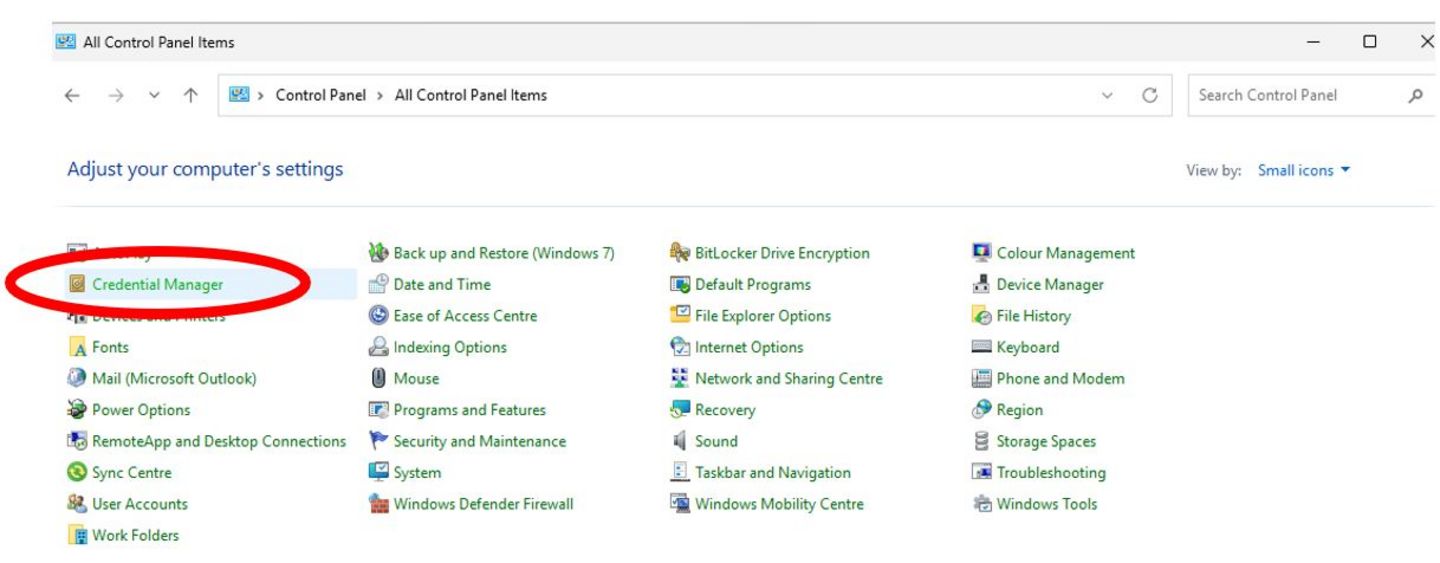Open the recent locations chevron
Screen dimensions: 1440x563
(154, 96)
